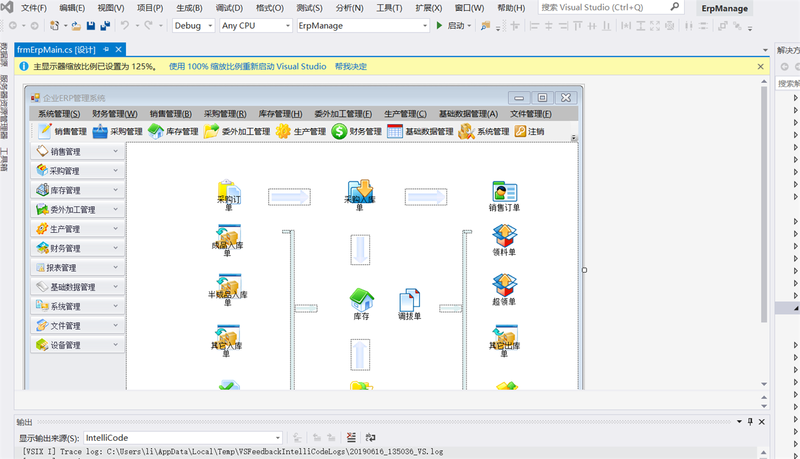
Task: Select the 其它入库单 icon on the canvas
Action: tap(228, 341)
